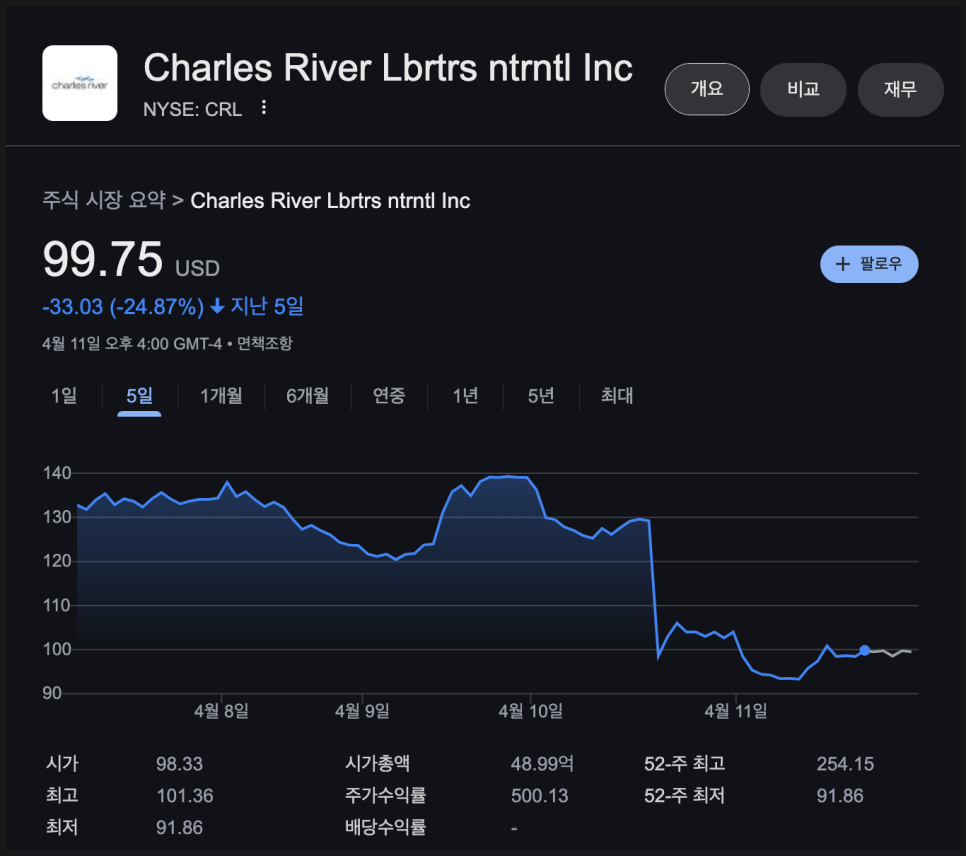The height and width of the screenshot is (856, 966).
Task: Switch to the 재무 financials tab
Action: click(900, 89)
